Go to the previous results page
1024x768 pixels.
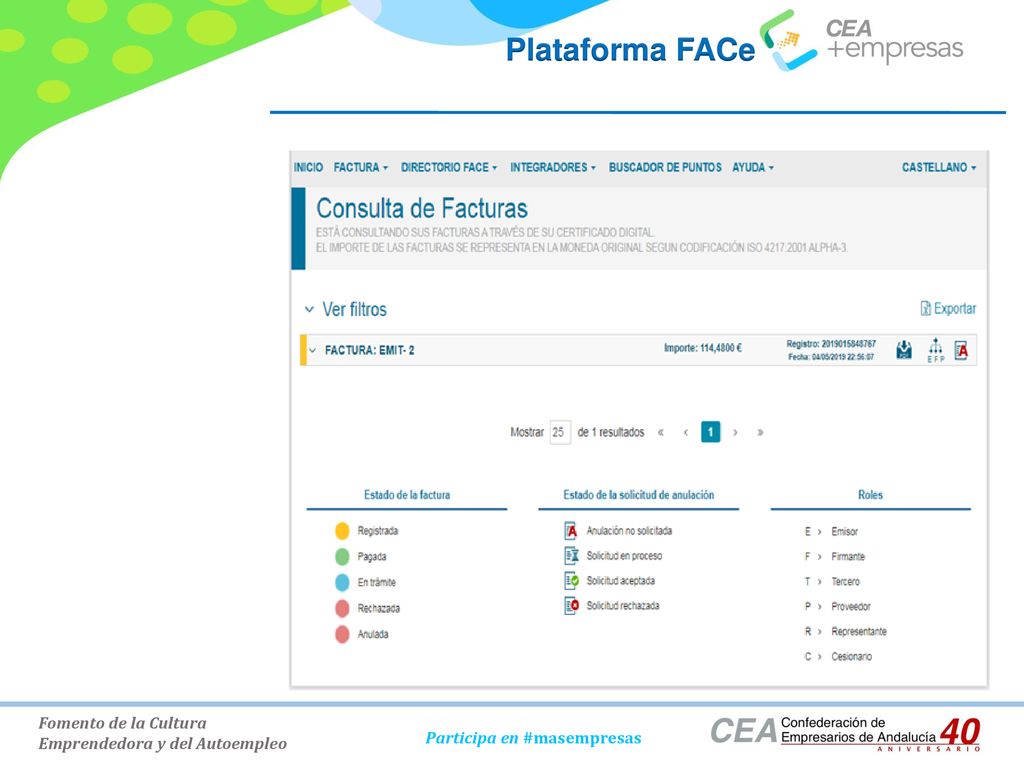tap(686, 432)
